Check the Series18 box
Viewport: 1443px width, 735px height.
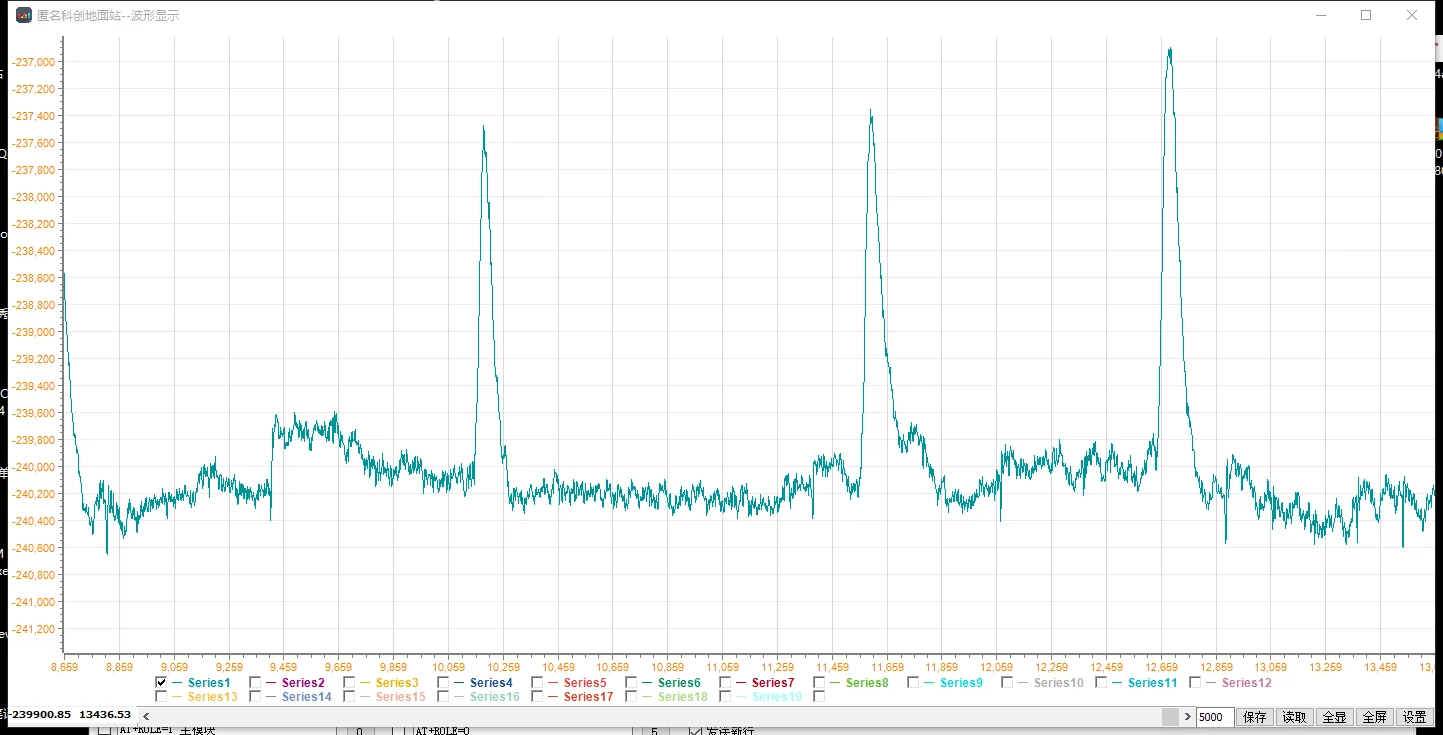632,697
